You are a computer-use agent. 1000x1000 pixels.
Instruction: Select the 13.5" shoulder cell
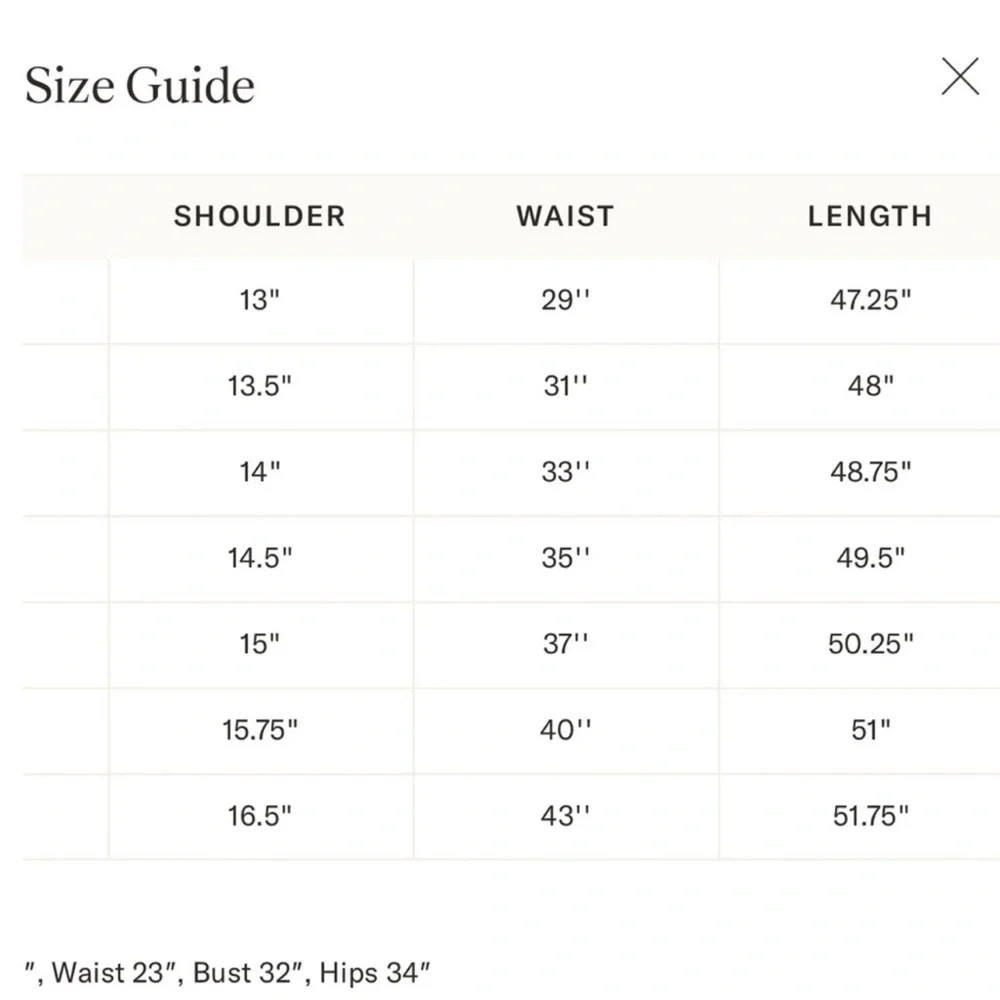click(260, 386)
